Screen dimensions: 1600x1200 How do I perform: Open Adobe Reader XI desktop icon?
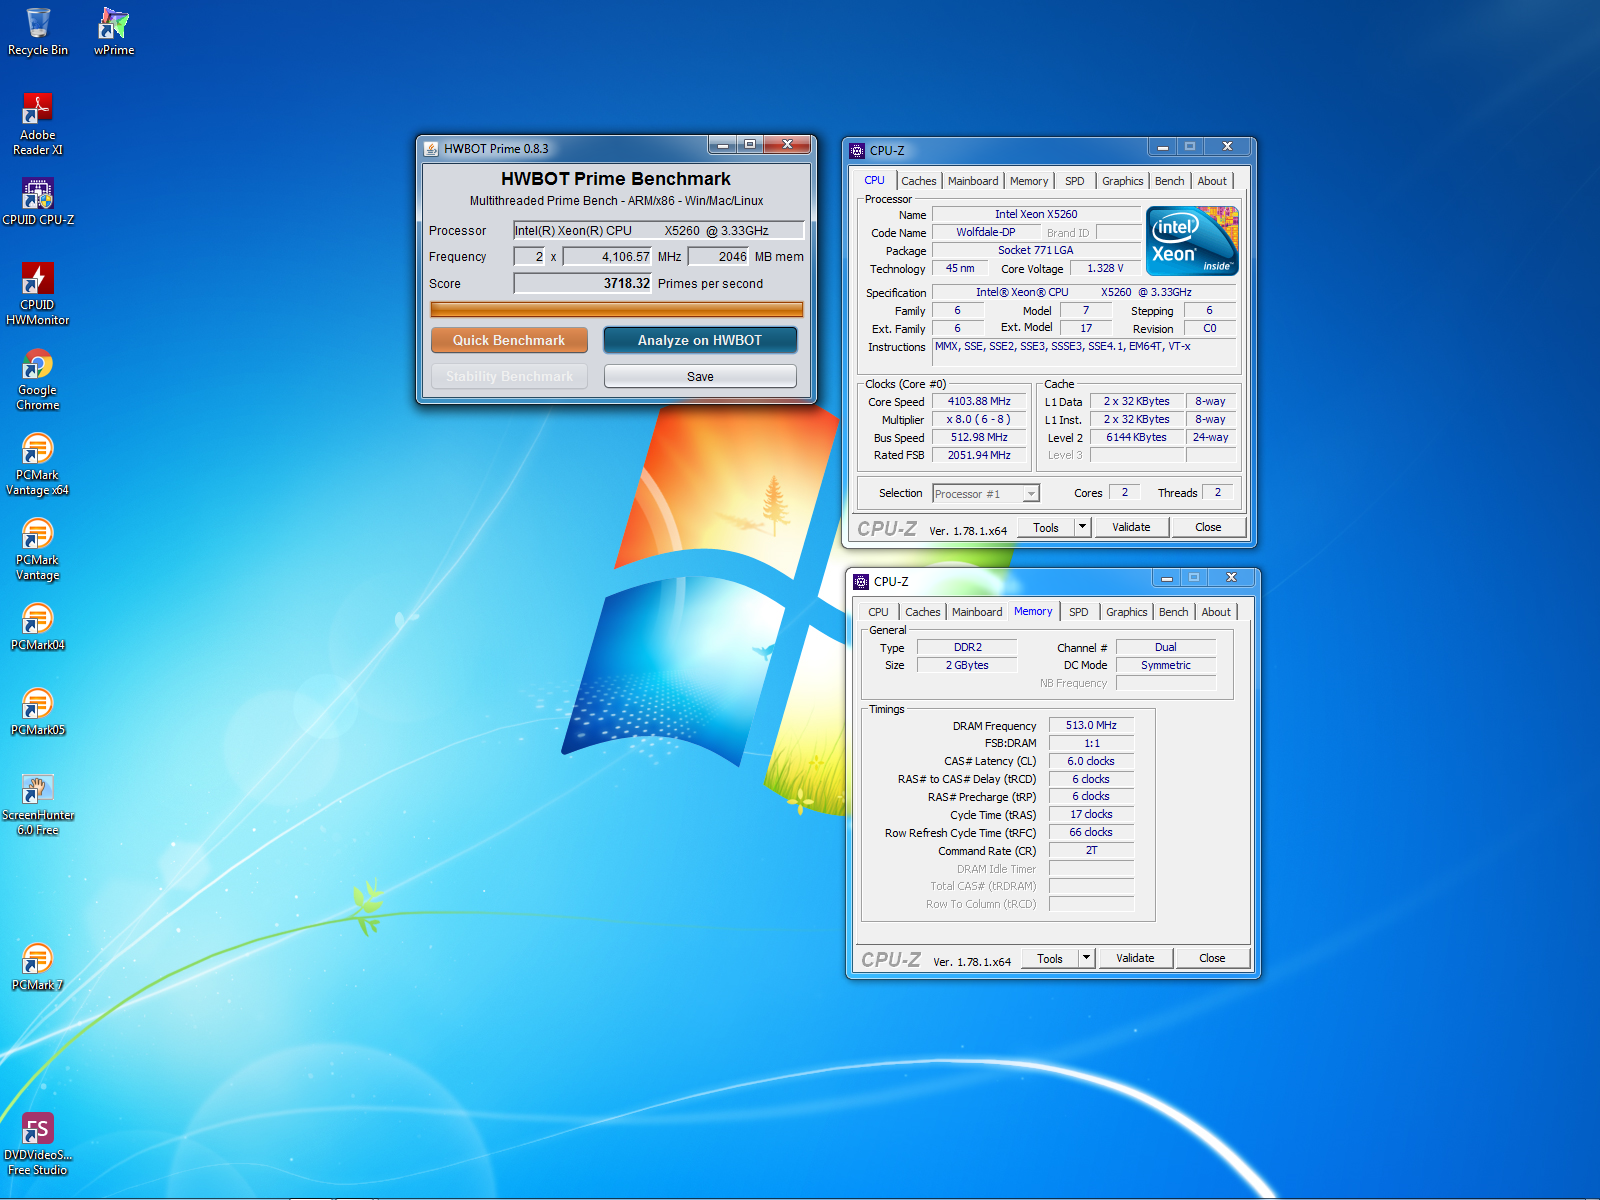click(38, 124)
